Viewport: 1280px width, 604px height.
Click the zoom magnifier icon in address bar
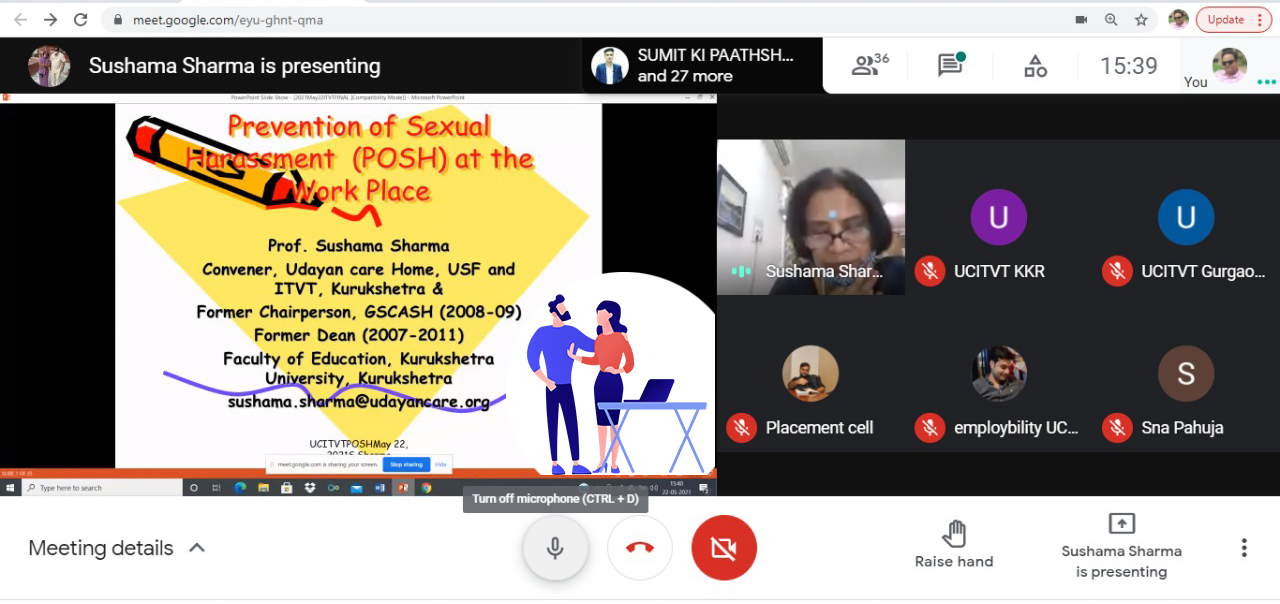coord(1111,19)
